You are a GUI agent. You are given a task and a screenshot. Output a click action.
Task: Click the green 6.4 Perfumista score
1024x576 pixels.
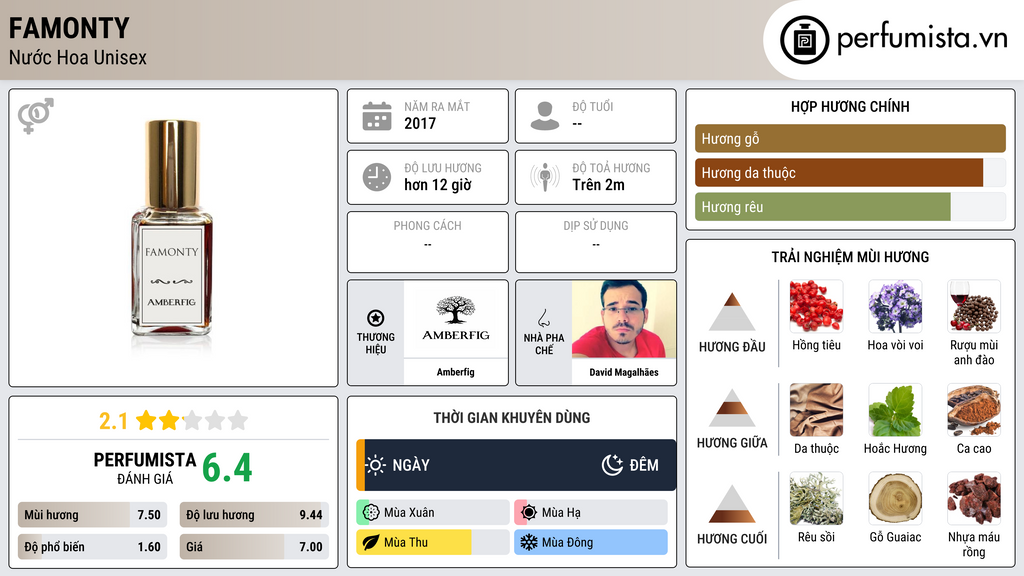[227, 468]
